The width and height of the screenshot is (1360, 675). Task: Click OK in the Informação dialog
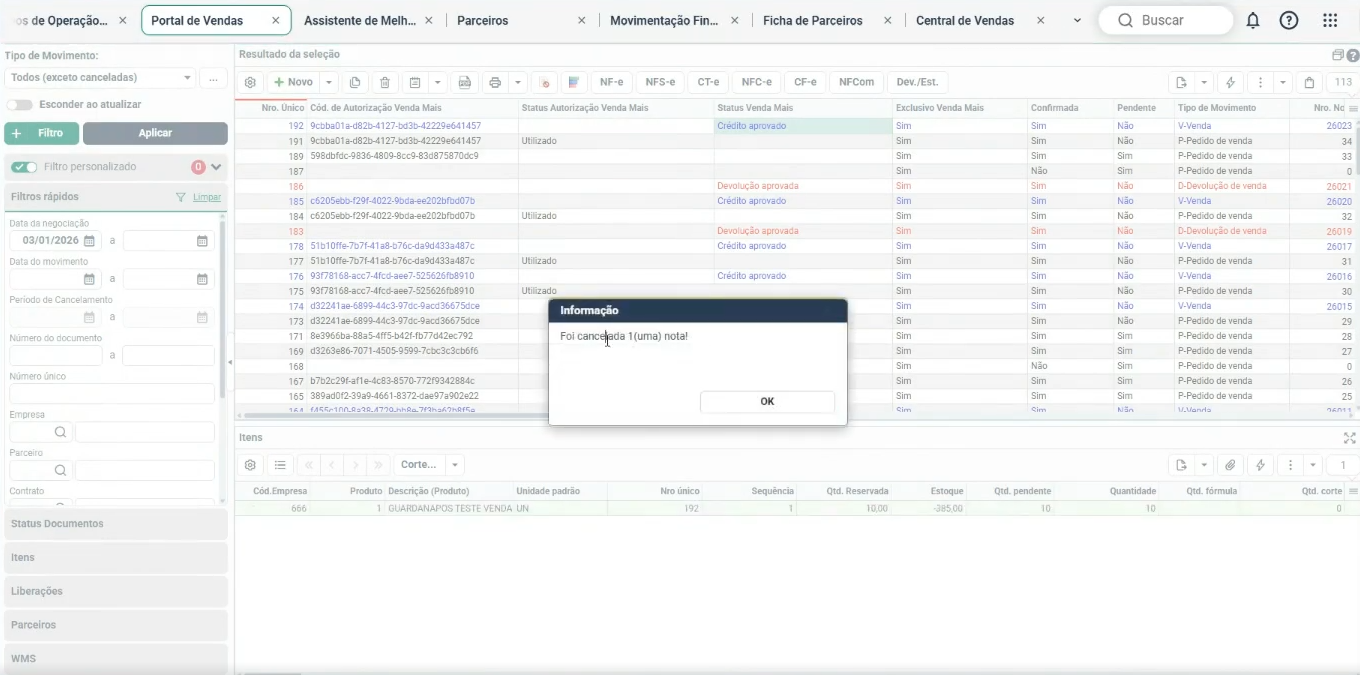tap(767, 401)
